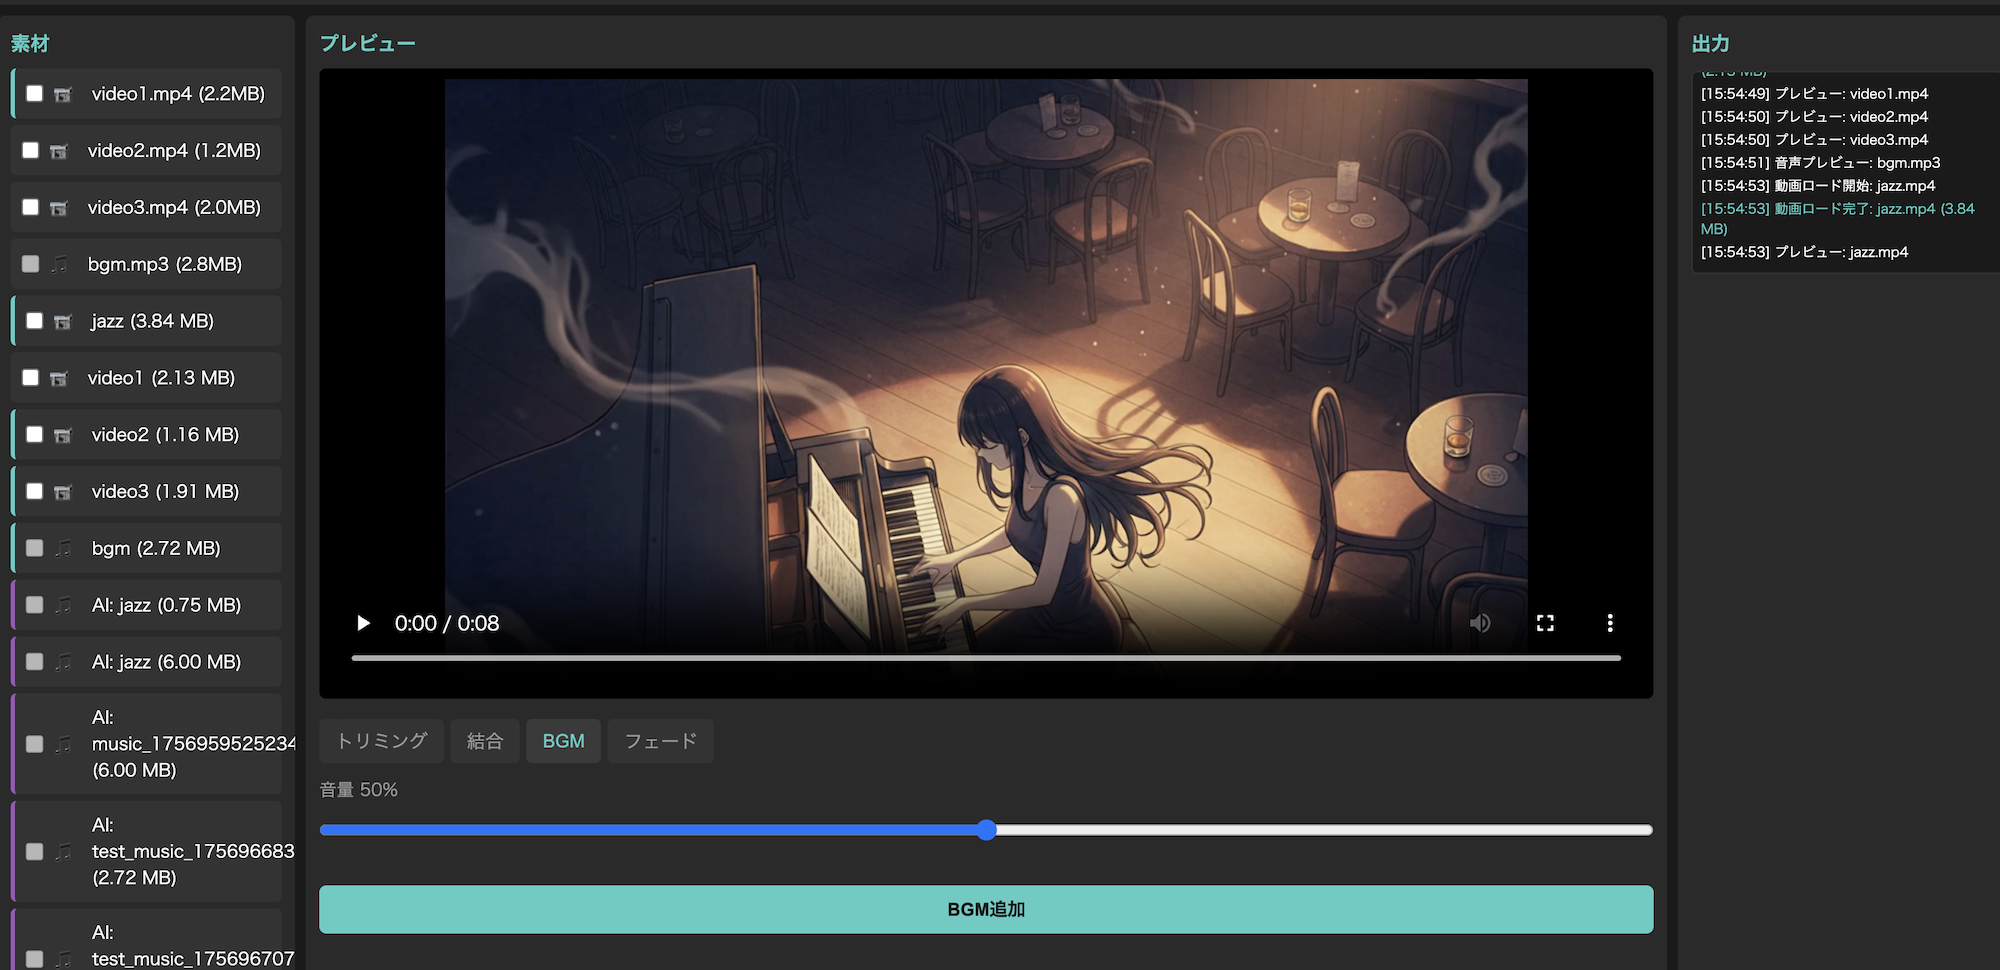Click the video icon beside video2 (1.16 MB)
This screenshot has height=970, width=2000.
pyautogui.click(x=63, y=436)
